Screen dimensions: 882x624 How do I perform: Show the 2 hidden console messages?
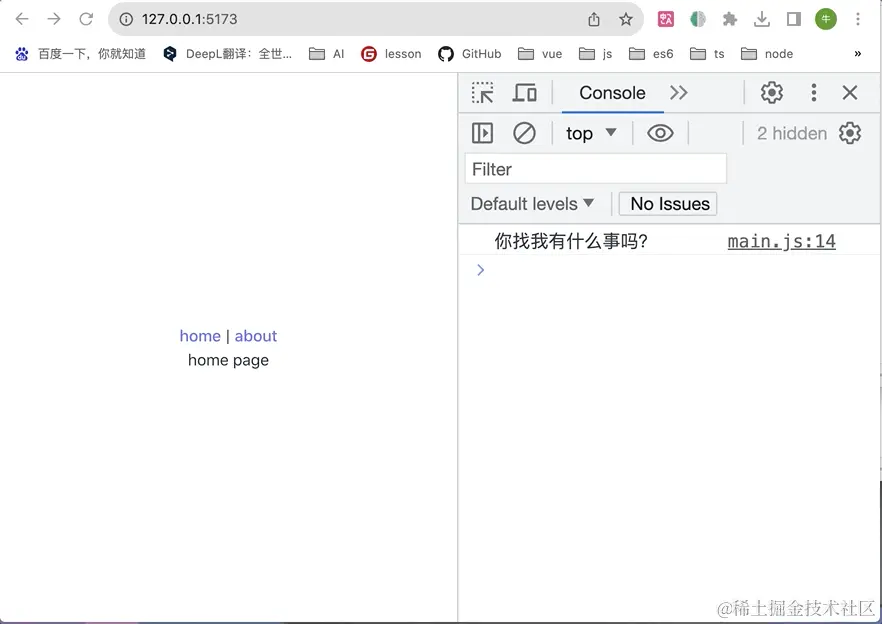(x=791, y=132)
